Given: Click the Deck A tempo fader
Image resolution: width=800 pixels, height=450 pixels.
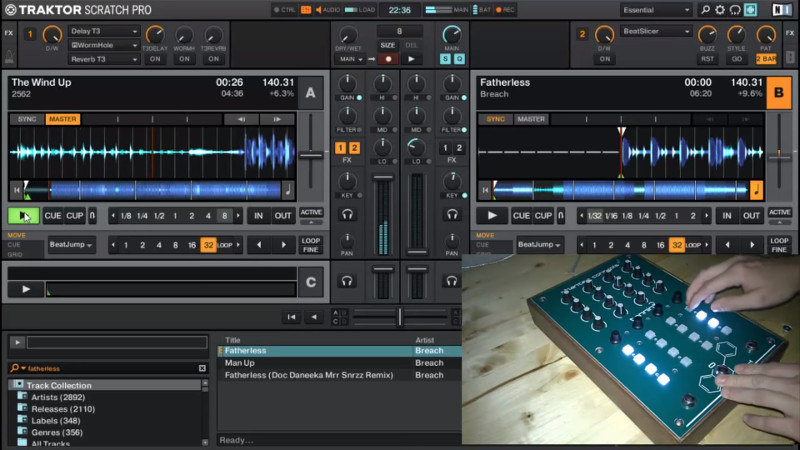Looking at the screenshot, I should 311,154.
